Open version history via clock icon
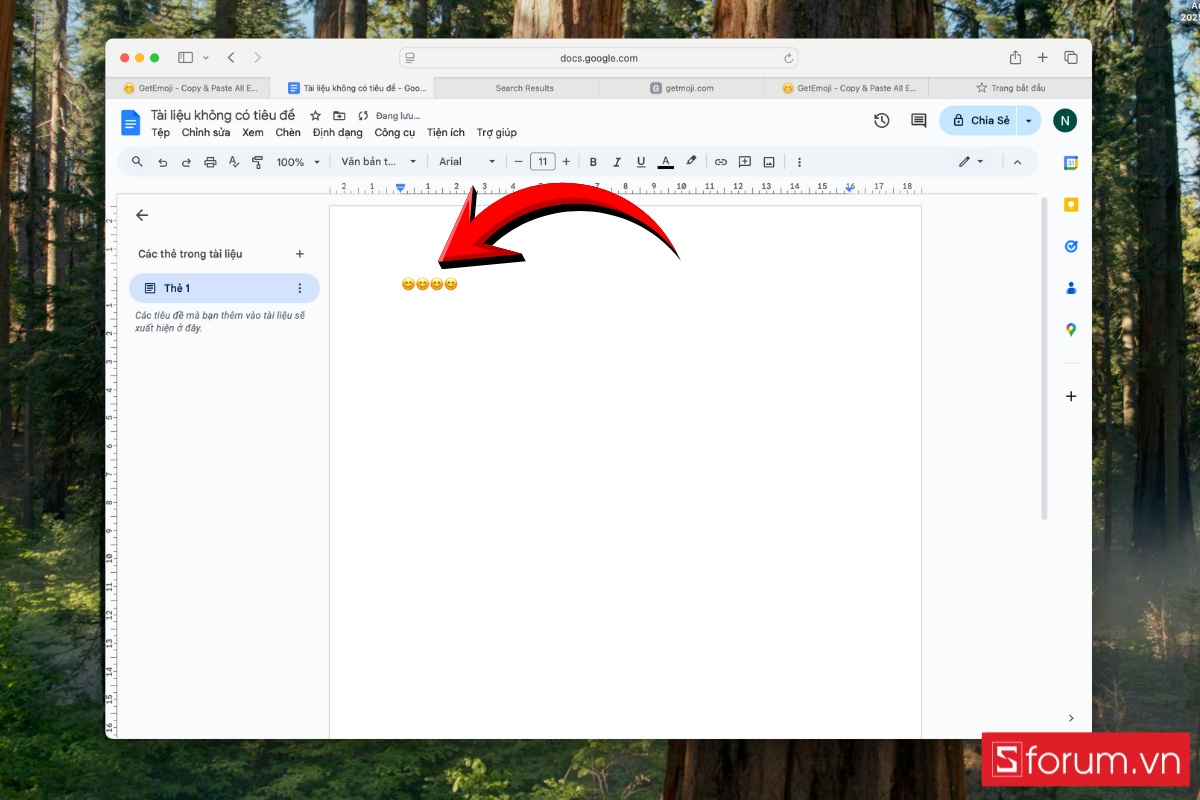This screenshot has width=1200, height=800. [881, 120]
